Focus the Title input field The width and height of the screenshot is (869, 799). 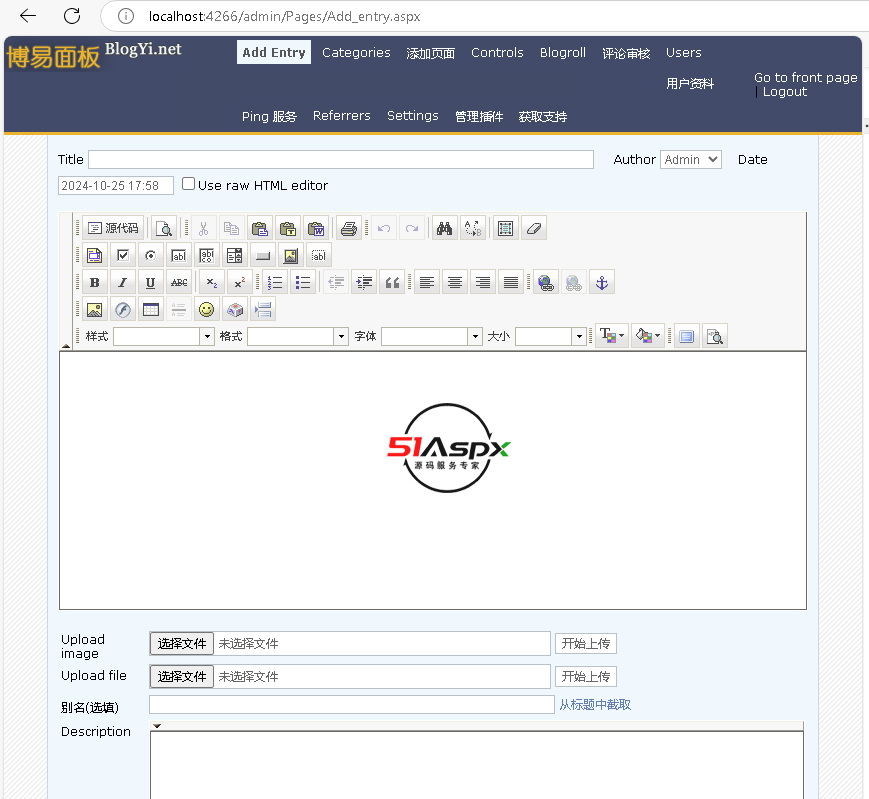(341, 160)
